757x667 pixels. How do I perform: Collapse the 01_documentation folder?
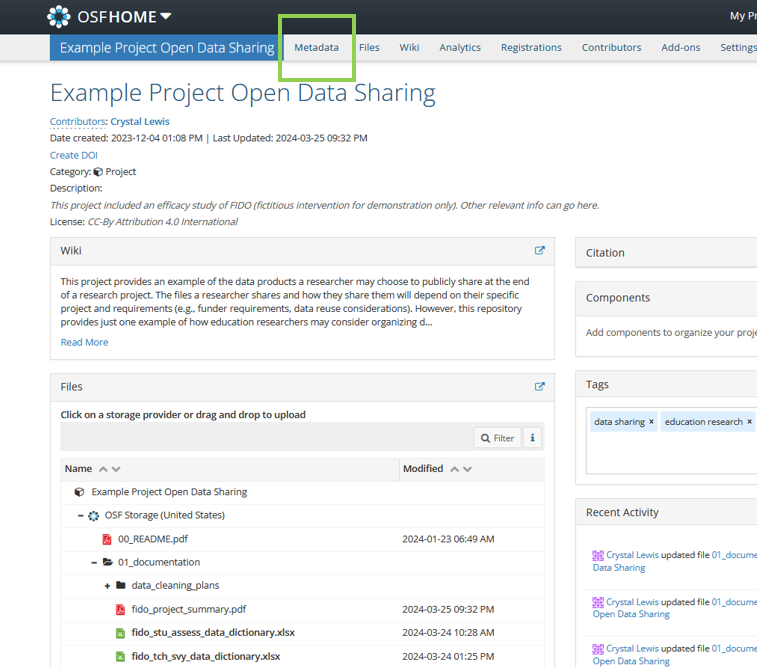pos(94,562)
